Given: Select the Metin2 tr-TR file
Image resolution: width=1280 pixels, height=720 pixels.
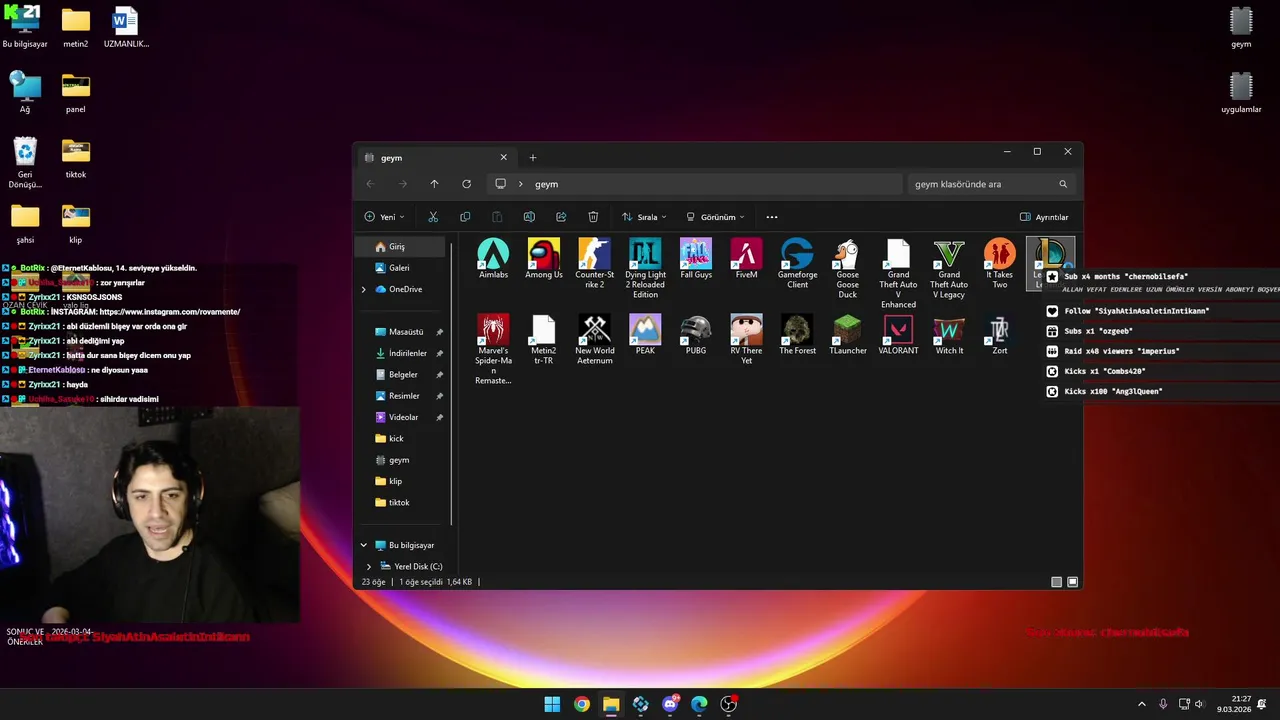Looking at the screenshot, I should tap(544, 340).
